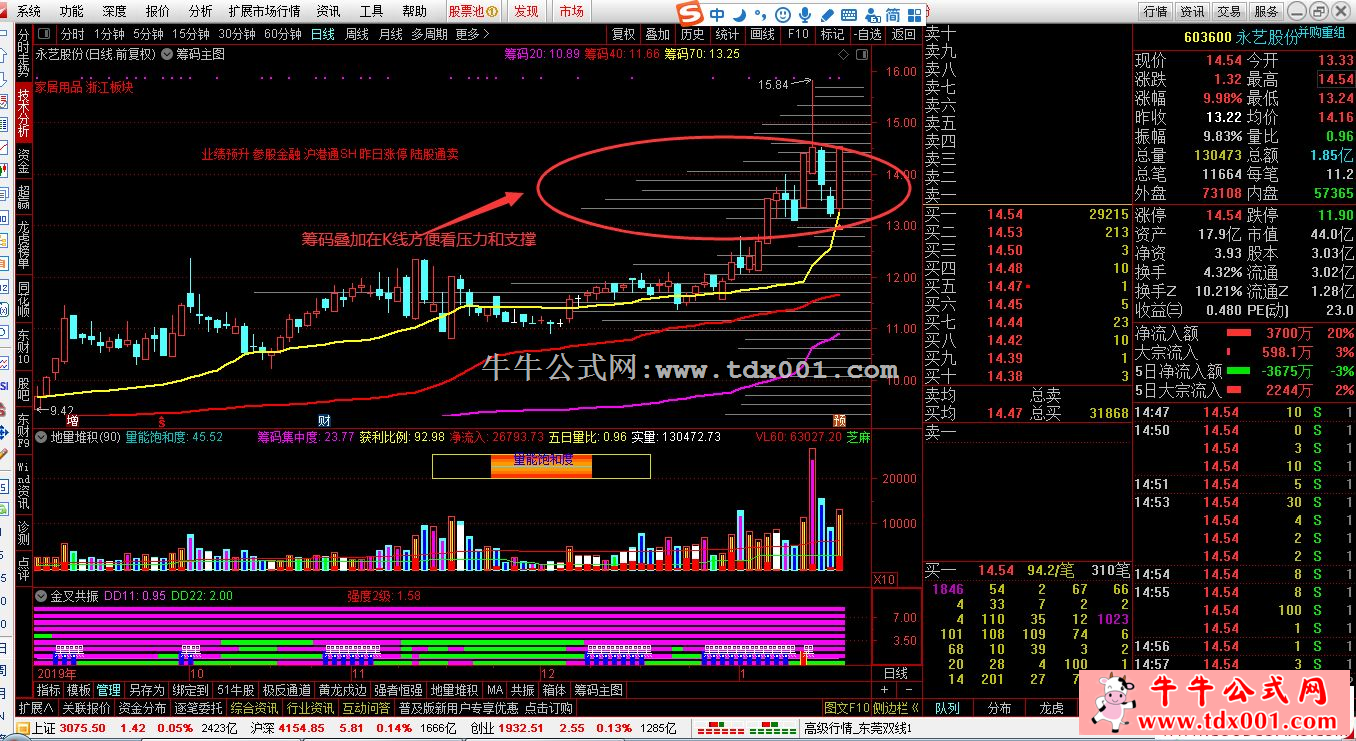Click the 增 marker on the timeline
Screen dimensions: 1356x741
pyautogui.click(x=73, y=419)
